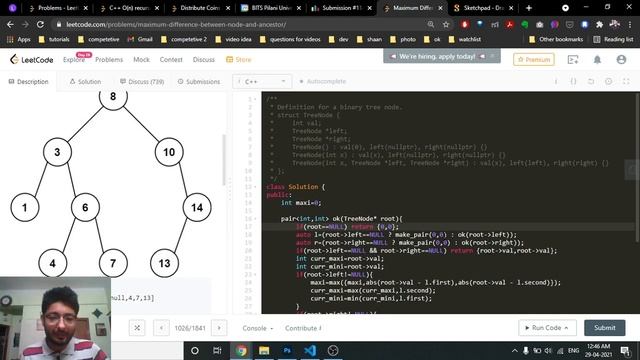This screenshot has height=360, width=640.
Task: Go to the previous problem arrow
Action: 161,328
